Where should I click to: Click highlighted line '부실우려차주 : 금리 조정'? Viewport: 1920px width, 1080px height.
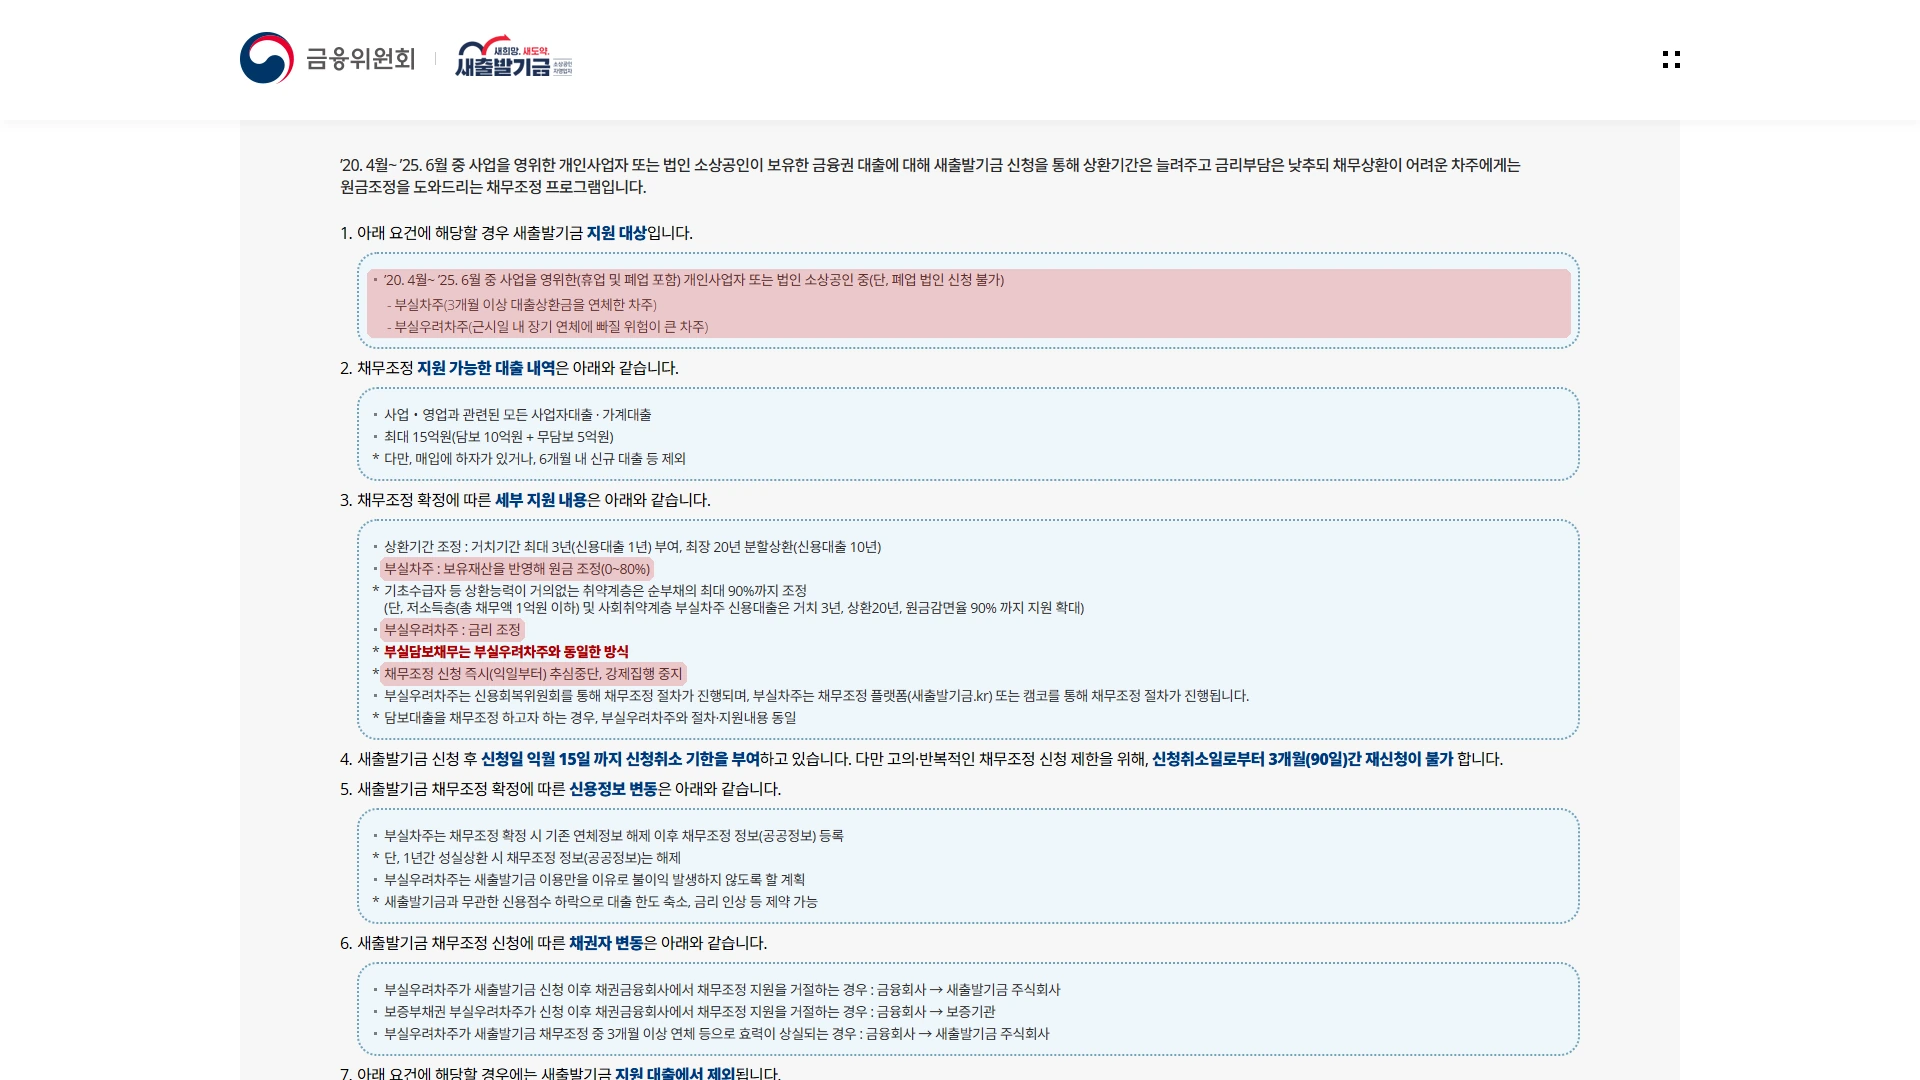pyautogui.click(x=452, y=630)
